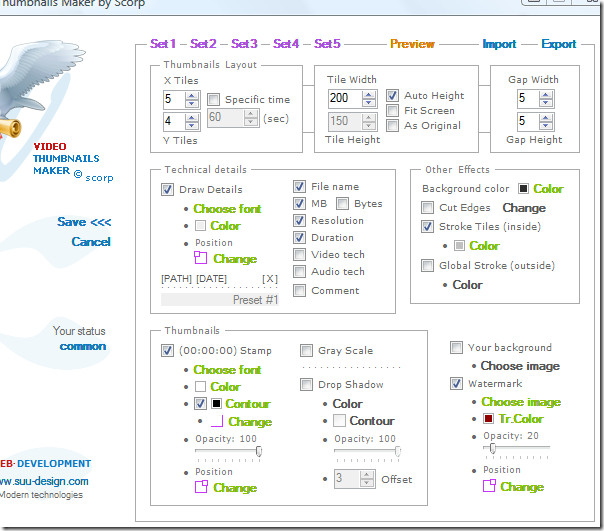Check Cut Edges option
The width and height of the screenshot is (604, 531).
(x=427, y=208)
